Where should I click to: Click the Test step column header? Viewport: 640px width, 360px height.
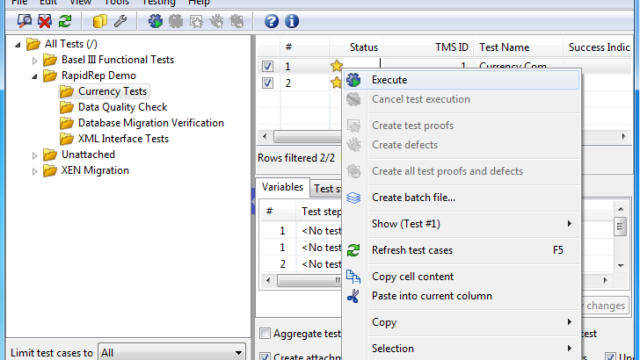click(320, 211)
